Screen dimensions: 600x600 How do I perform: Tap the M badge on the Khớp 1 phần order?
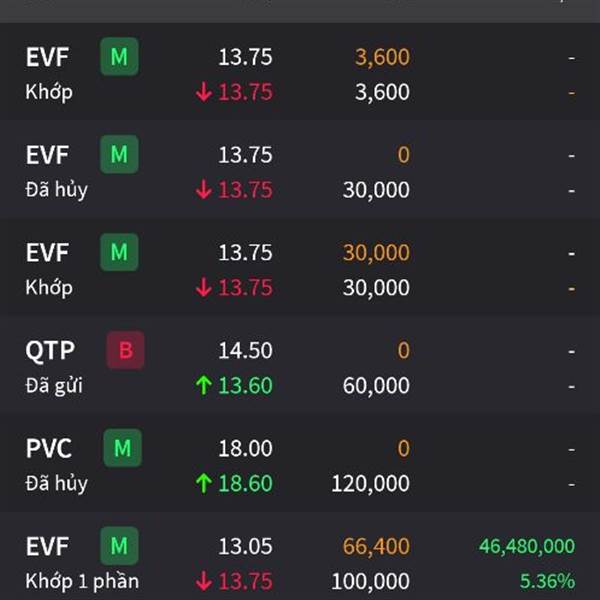(x=119, y=546)
